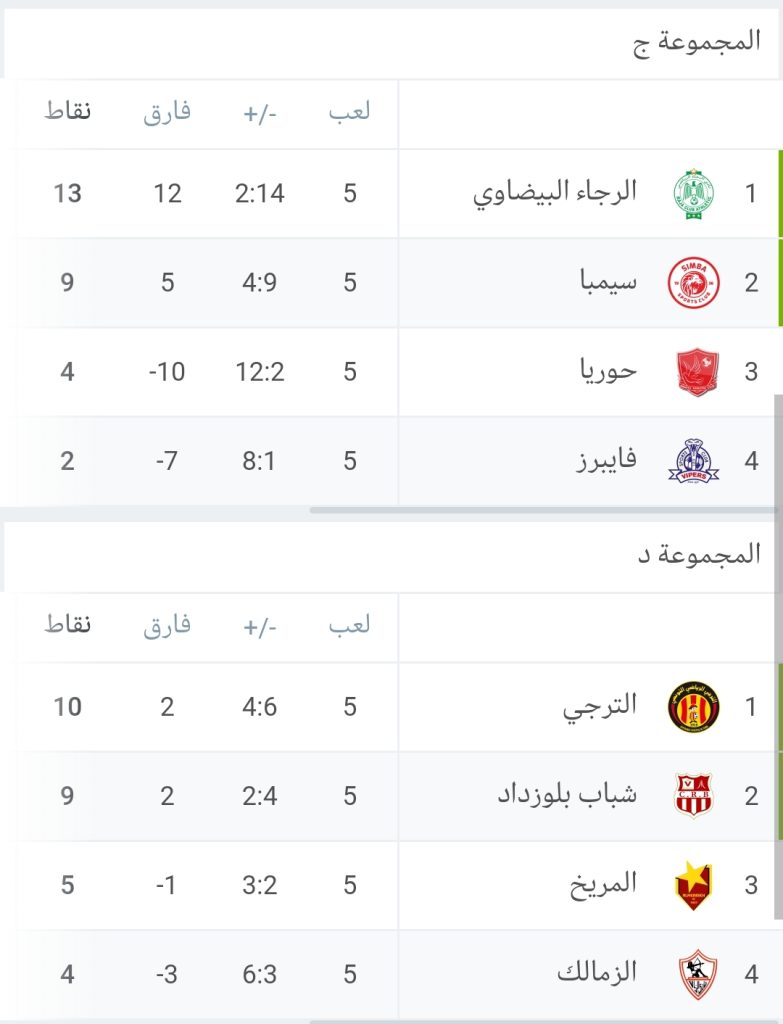Viewport: 783px width, 1024px height.
Task: Select the المجموعة ج group heading
Action: point(696,42)
